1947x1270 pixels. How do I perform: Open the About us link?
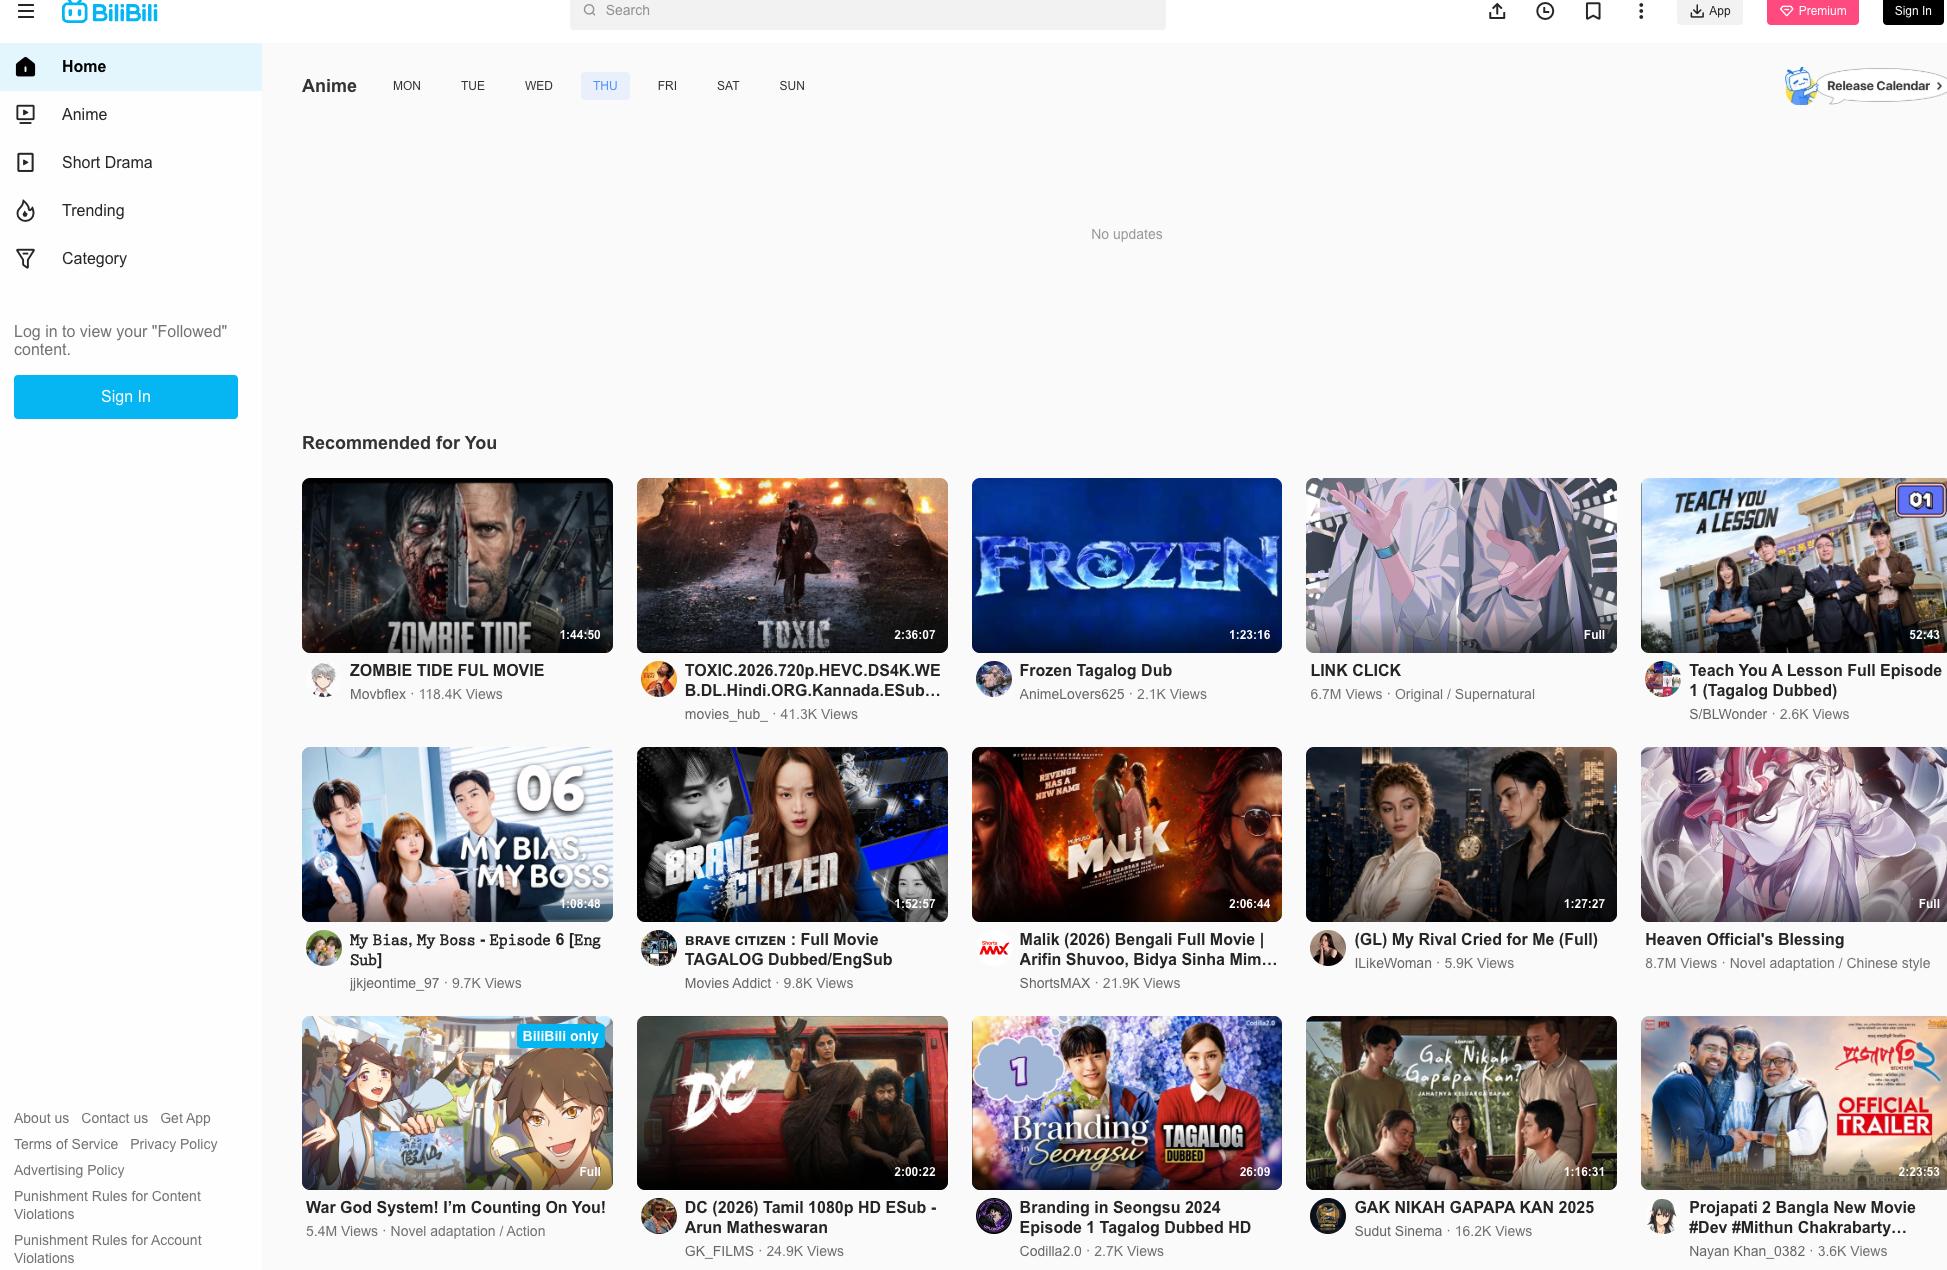(x=42, y=1119)
